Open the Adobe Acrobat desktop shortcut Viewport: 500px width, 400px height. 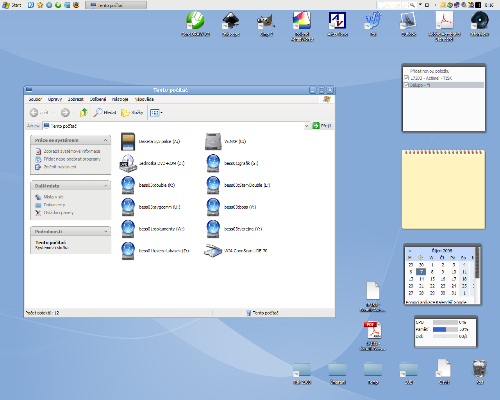444,20
